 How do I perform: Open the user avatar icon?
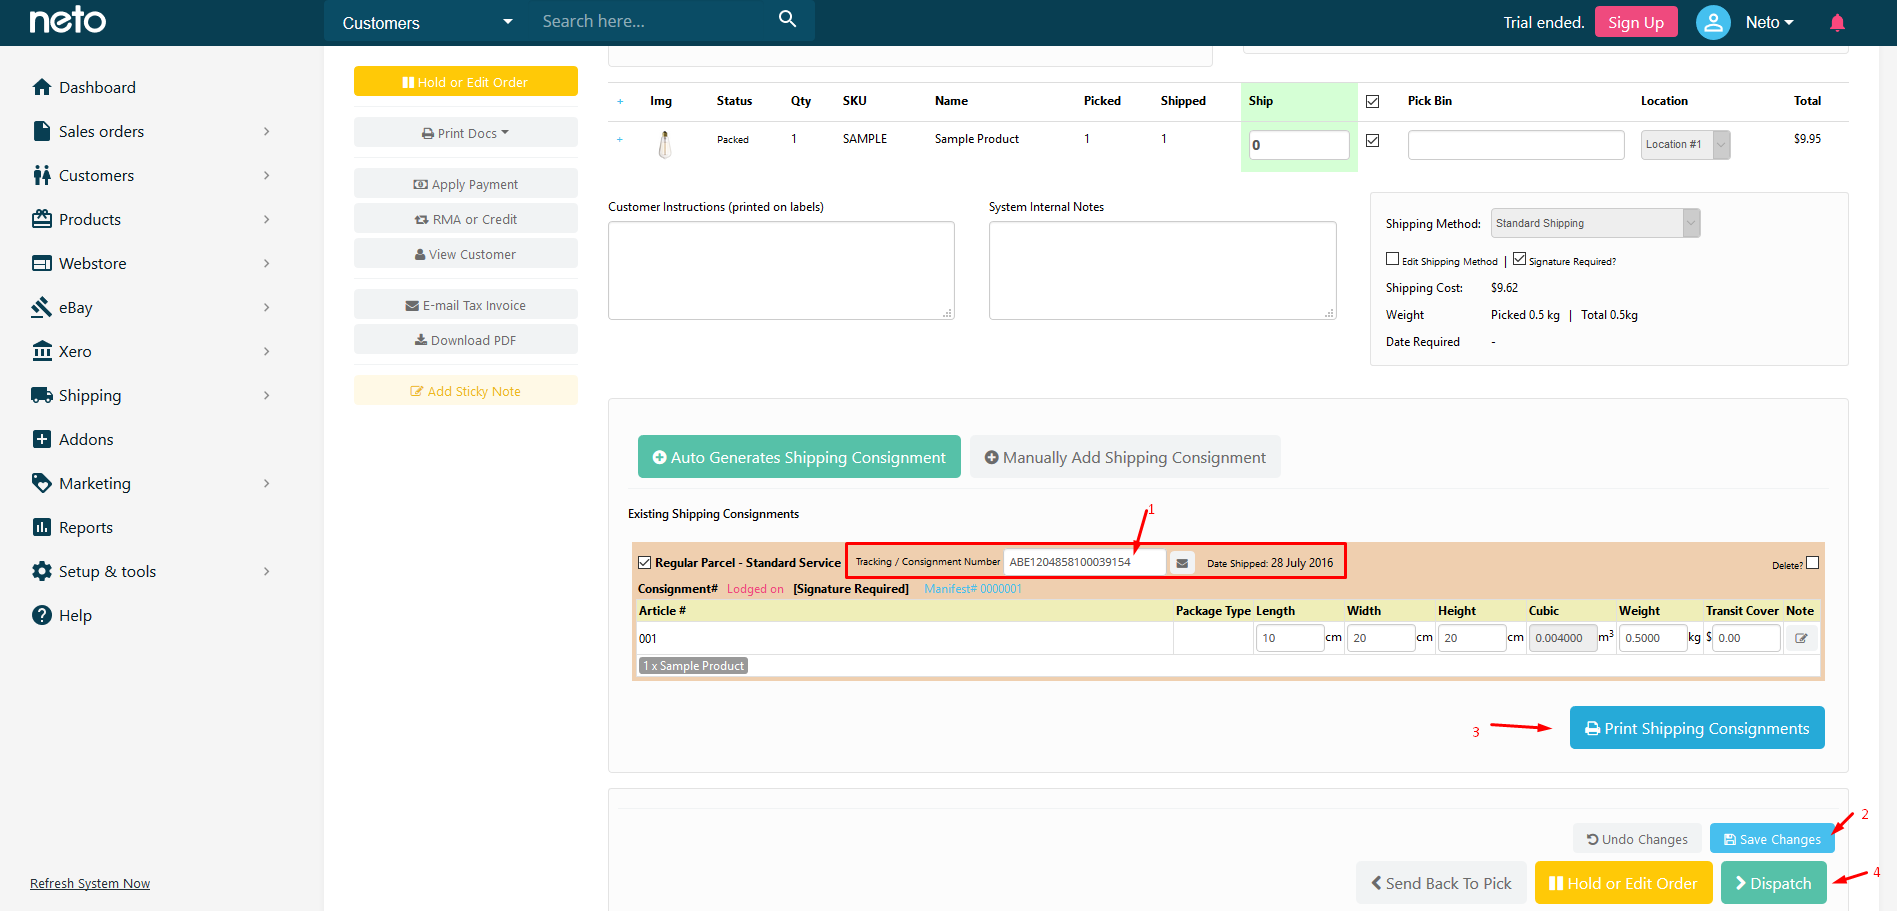1713,22
